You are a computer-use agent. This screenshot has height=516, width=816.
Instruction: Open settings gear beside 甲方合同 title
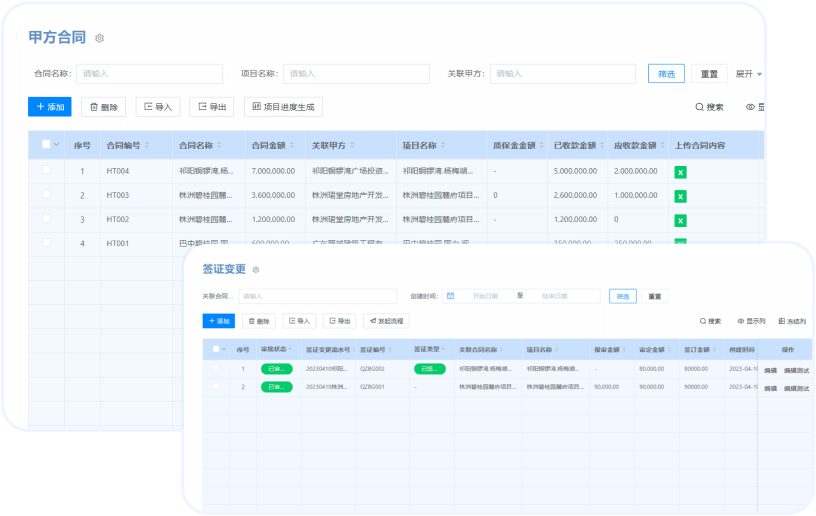[x=99, y=38]
